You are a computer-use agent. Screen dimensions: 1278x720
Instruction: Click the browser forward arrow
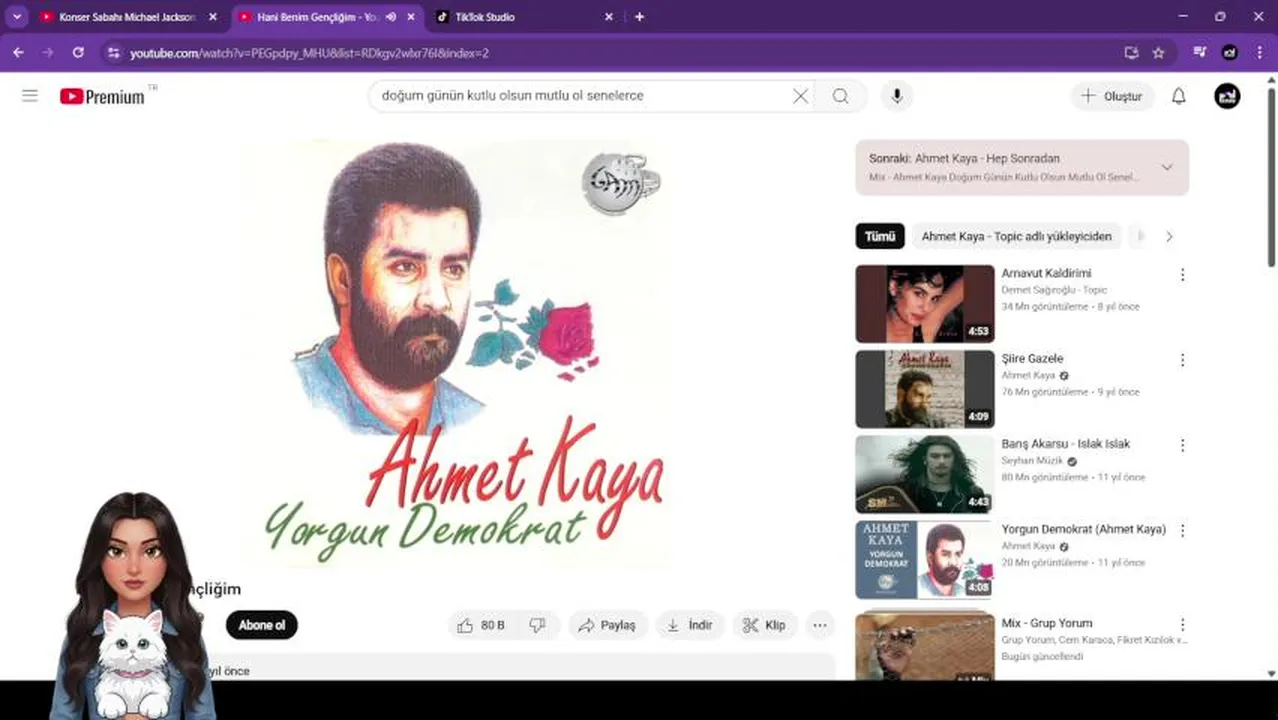(48, 52)
